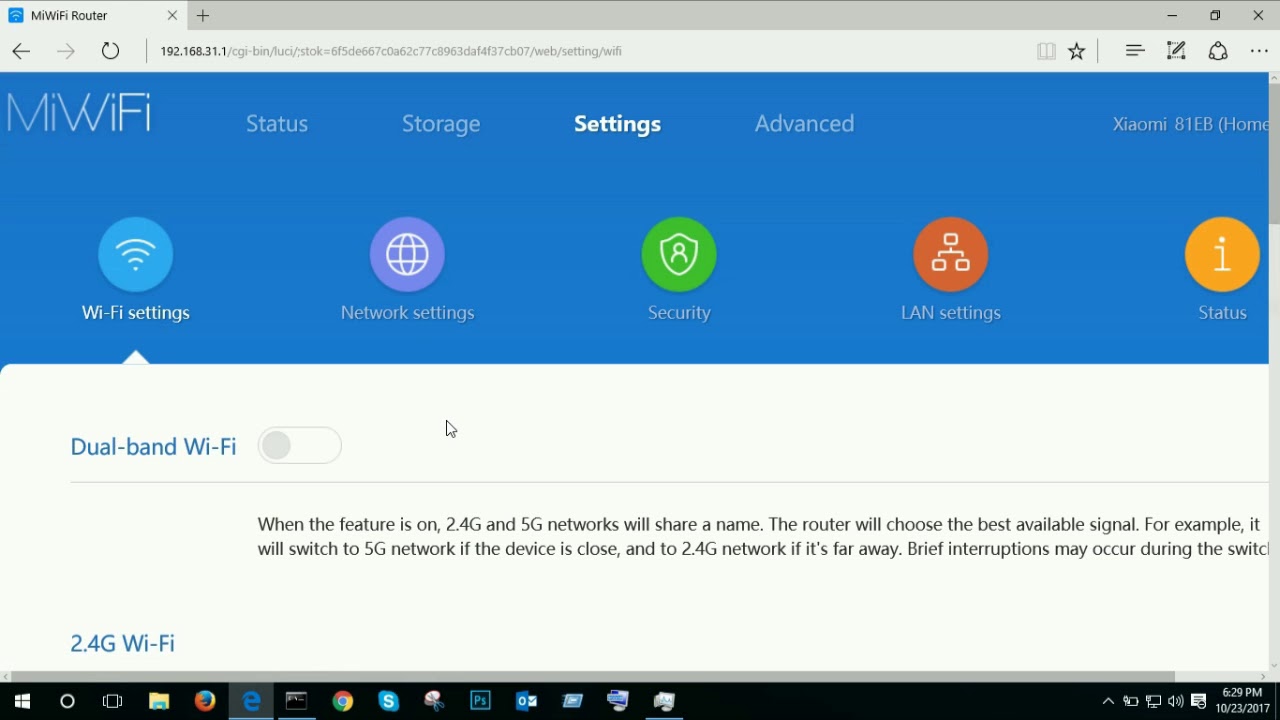Open the Action Center notifications
1280x720 pixels.
[x=1199, y=701]
